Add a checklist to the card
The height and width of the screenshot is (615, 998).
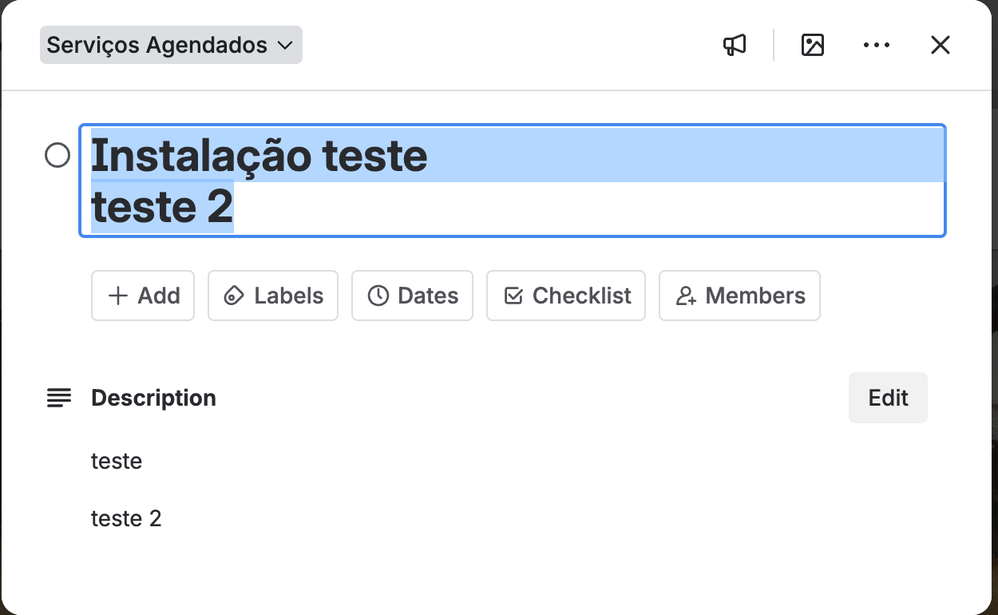(x=565, y=295)
